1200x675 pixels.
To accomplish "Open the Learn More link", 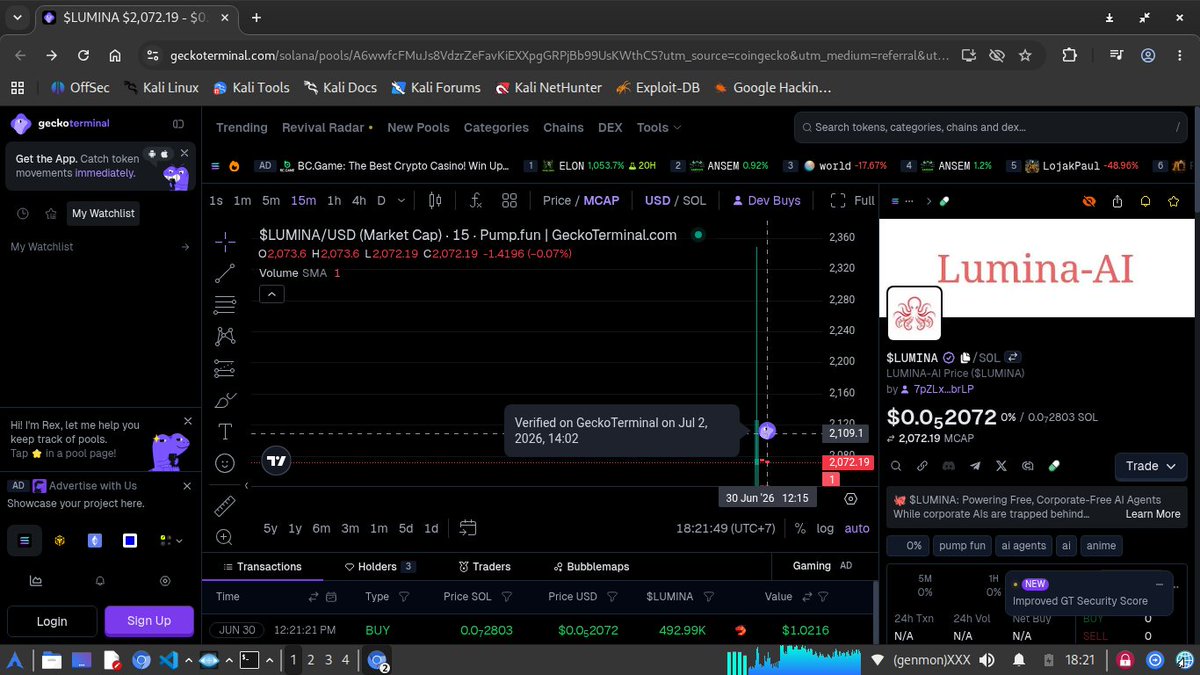I will (1153, 514).
